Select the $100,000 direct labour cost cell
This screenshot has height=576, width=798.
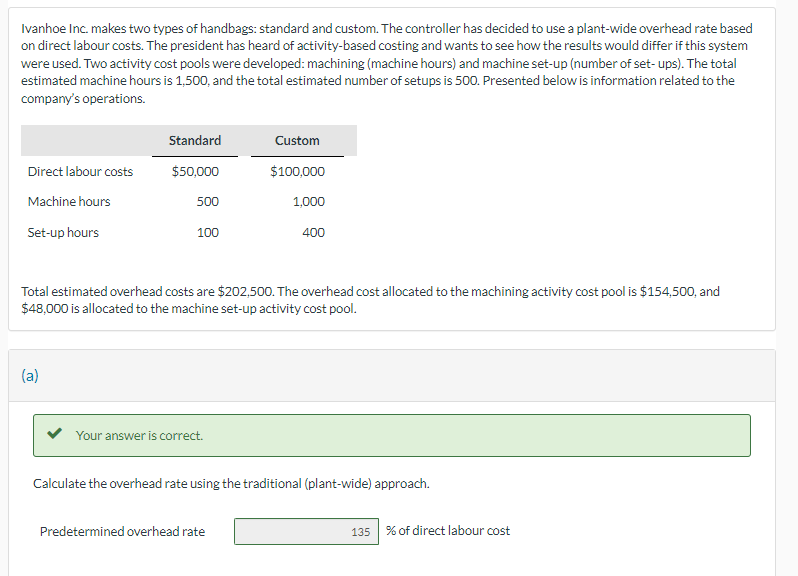click(297, 171)
